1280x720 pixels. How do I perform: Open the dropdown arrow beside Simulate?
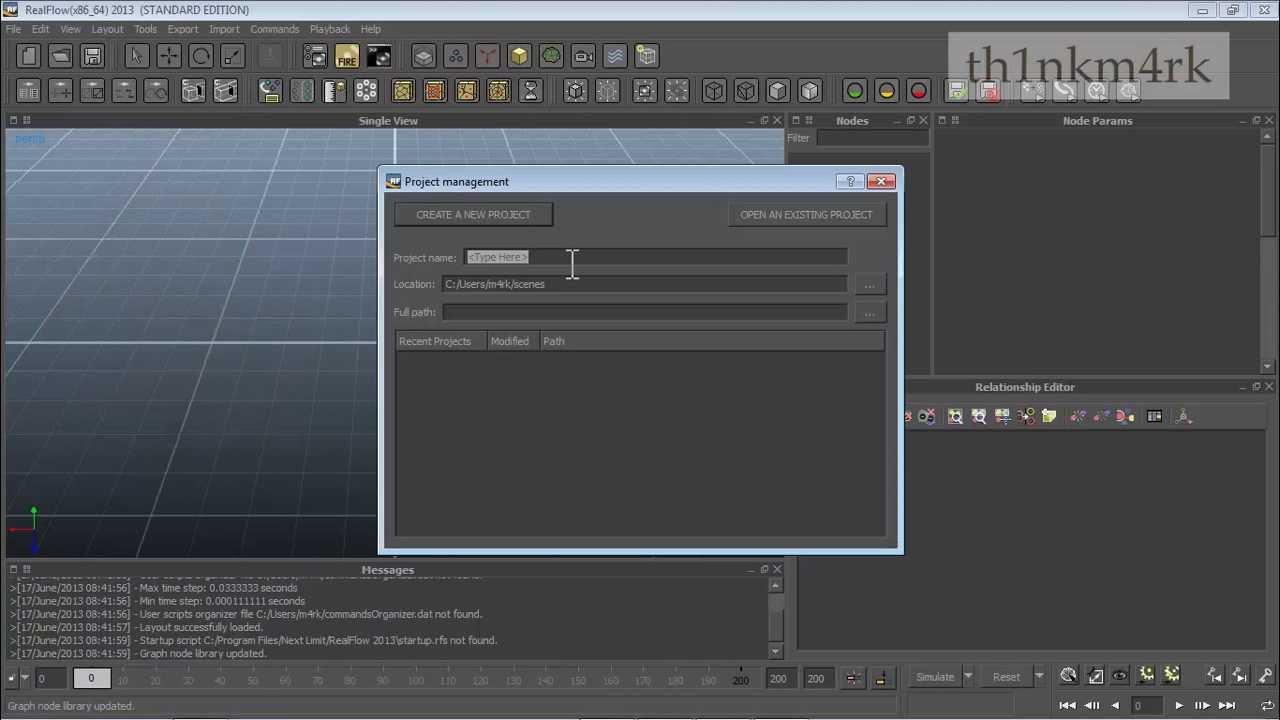coord(968,677)
